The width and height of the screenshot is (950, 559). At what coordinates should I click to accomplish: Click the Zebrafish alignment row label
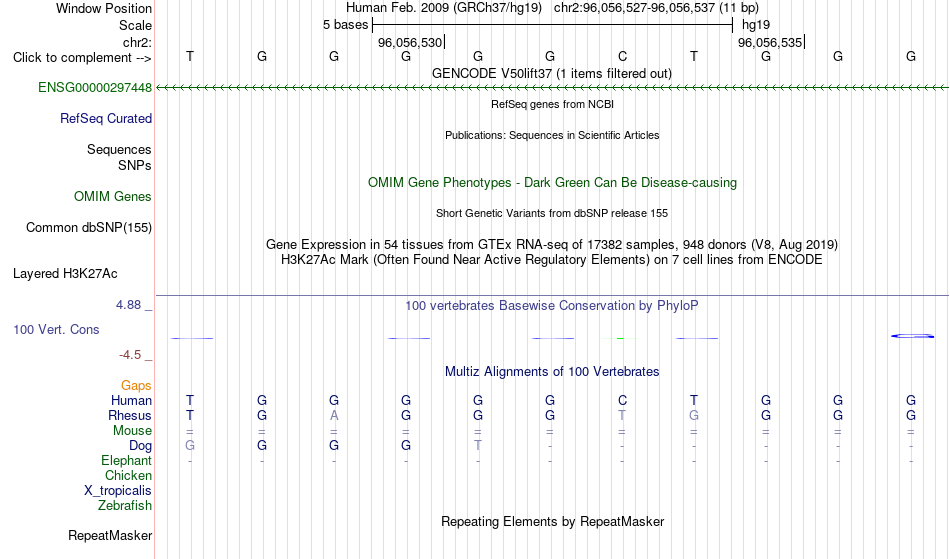(x=125, y=506)
